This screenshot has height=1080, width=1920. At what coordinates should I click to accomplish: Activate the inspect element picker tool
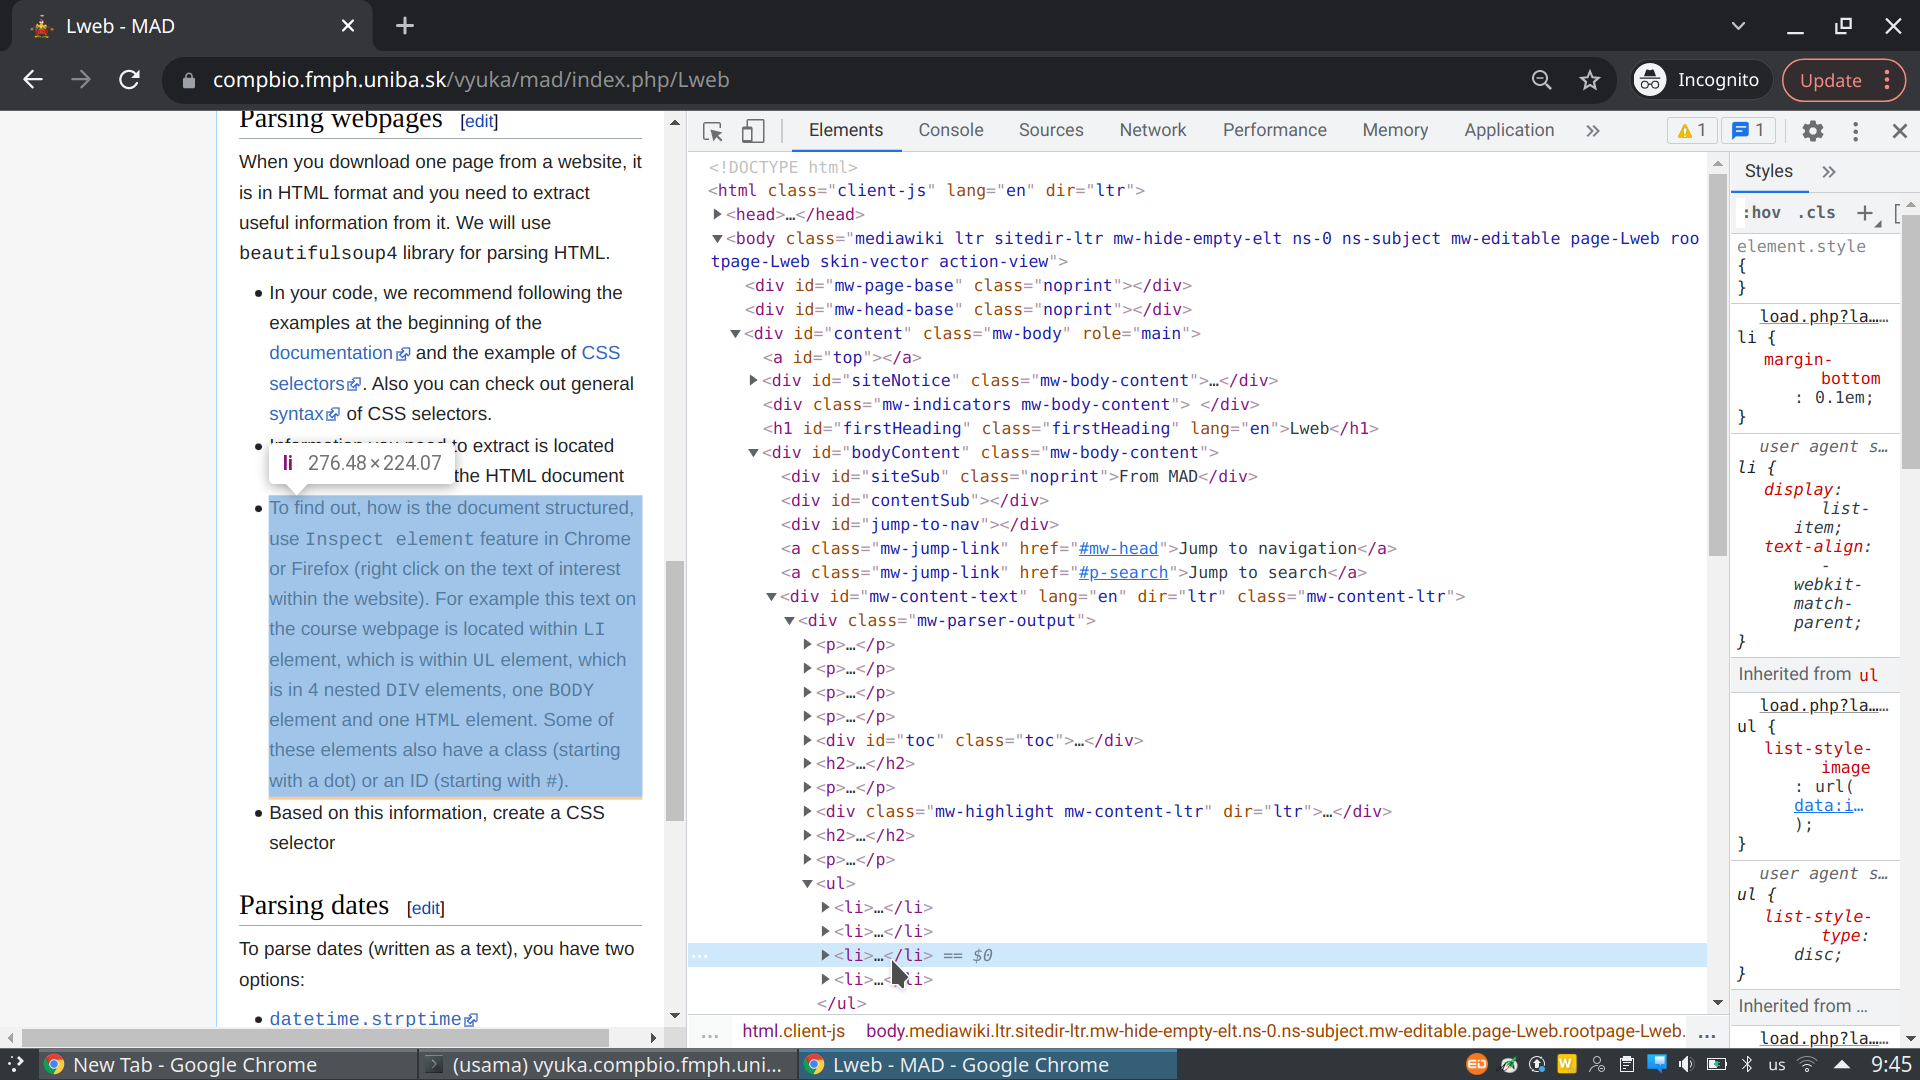(712, 131)
